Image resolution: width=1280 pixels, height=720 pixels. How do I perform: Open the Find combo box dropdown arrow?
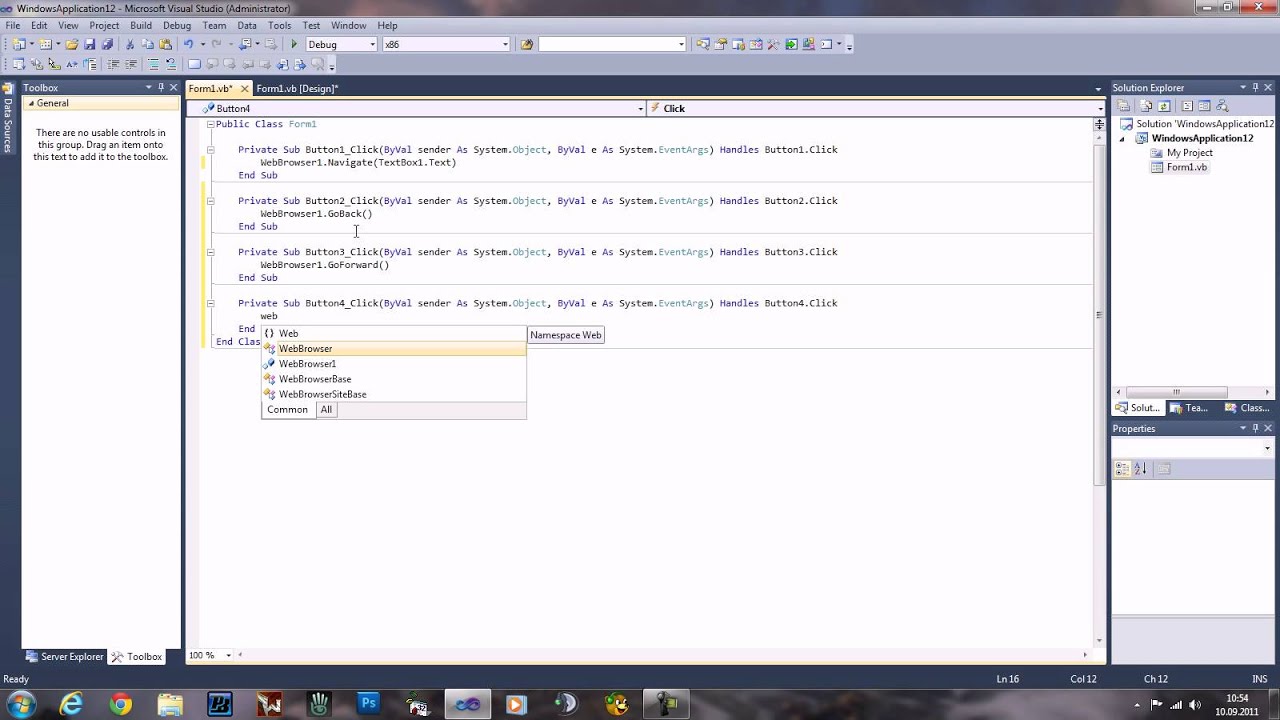681,44
